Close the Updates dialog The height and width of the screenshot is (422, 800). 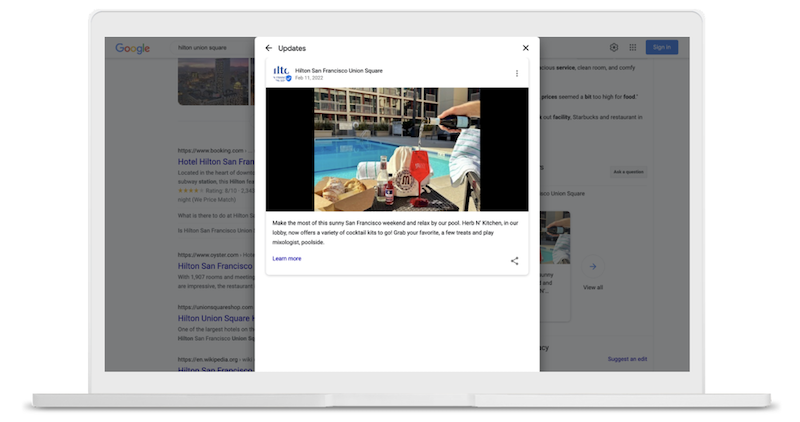[x=526, y=48]
